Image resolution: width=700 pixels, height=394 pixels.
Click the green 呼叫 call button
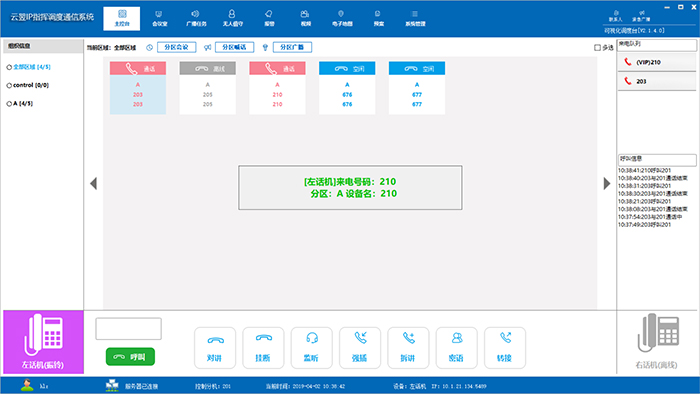pos(130,357)
